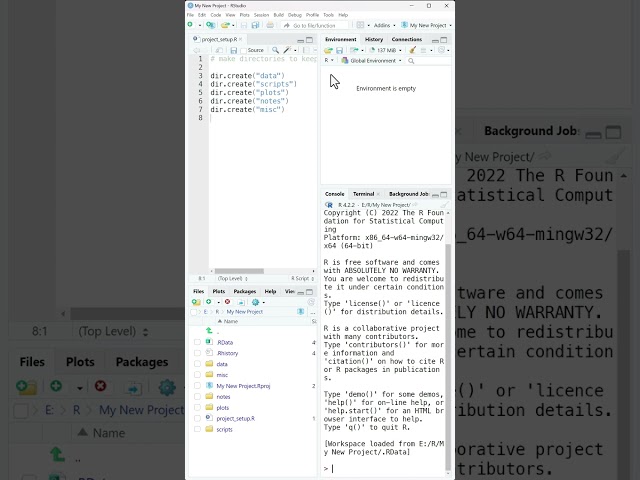Check the project_setup.R file checkbox
Image resolution: width=640 pixels, height=480 pixels.
[x=197, y=418]
